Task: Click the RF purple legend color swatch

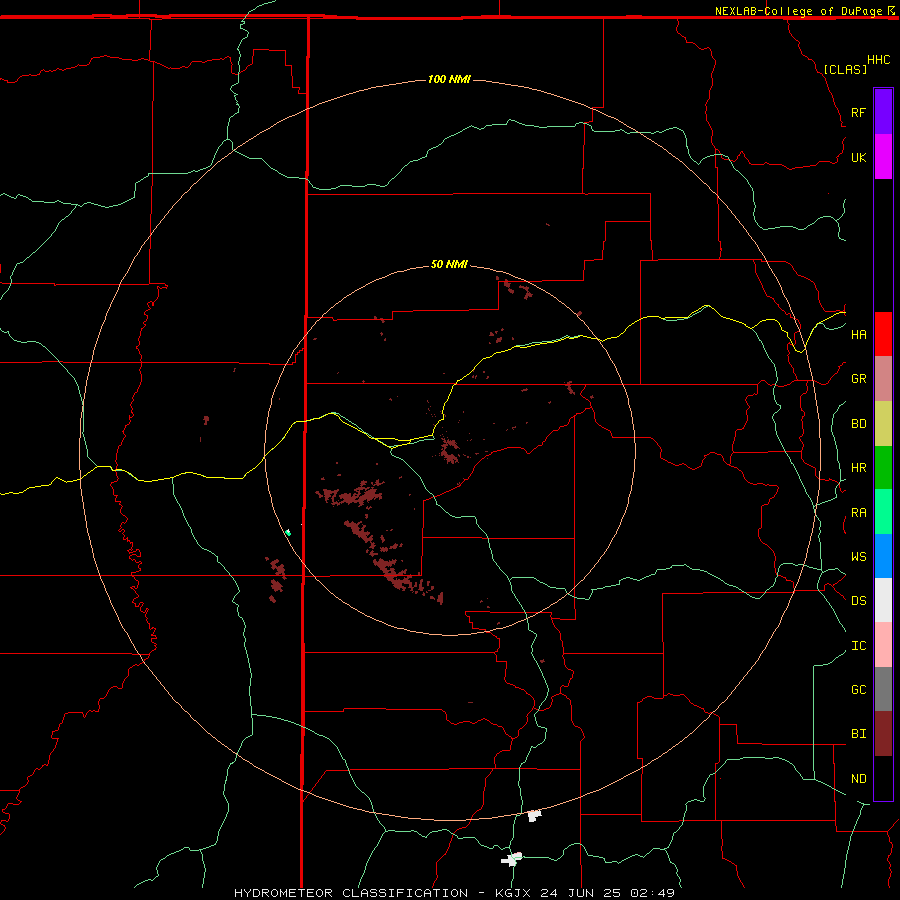Action: tap(883, 112)
